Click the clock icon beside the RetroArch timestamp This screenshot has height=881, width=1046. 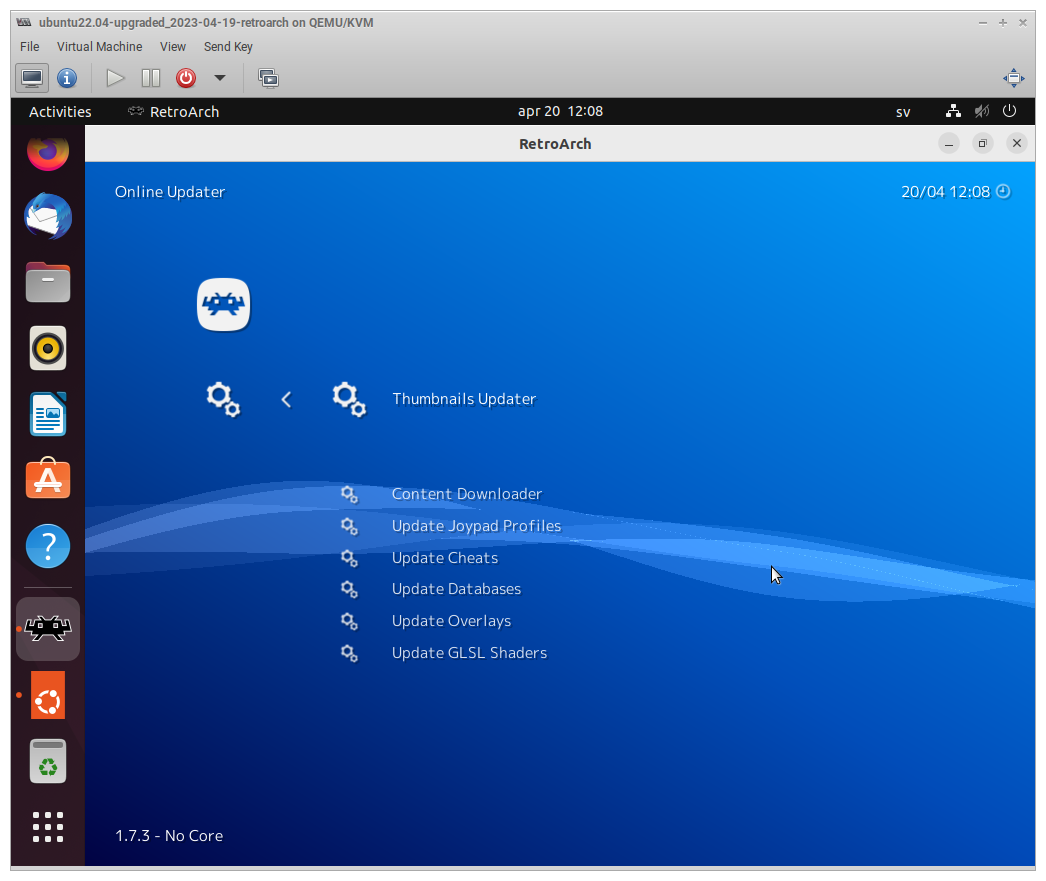[x=1002, y=191]
